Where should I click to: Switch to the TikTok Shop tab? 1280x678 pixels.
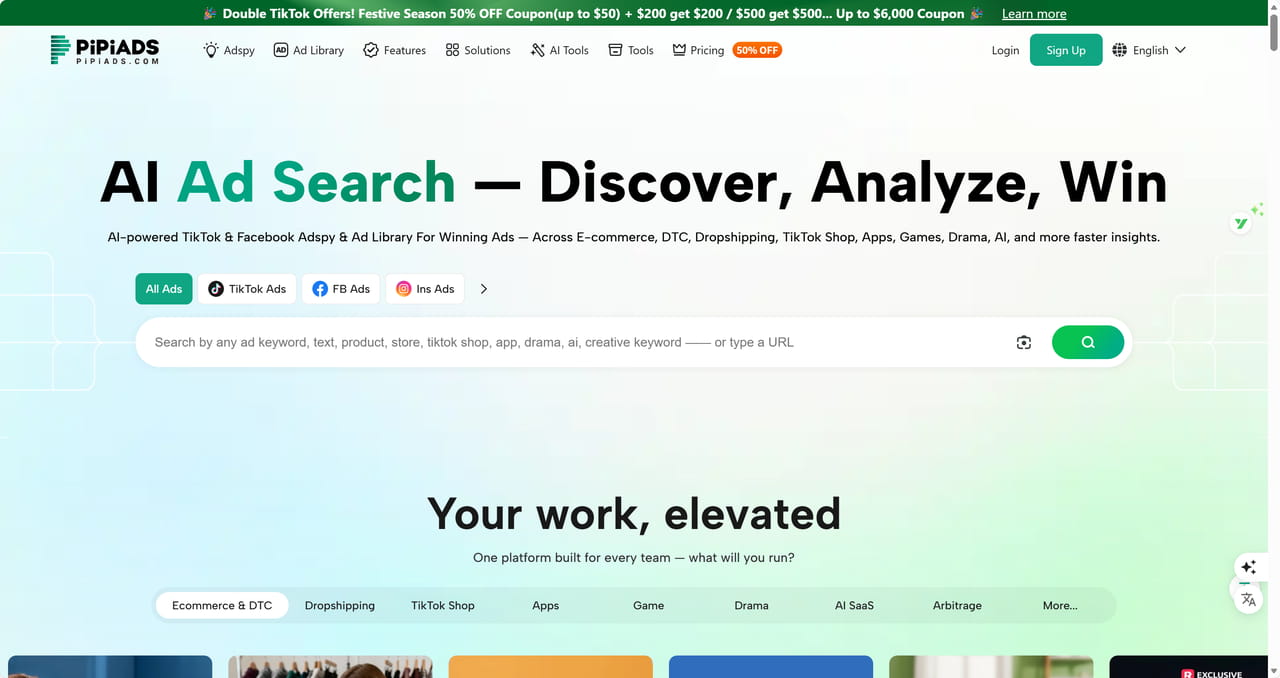pyautogui.click(x=443, y=605)
